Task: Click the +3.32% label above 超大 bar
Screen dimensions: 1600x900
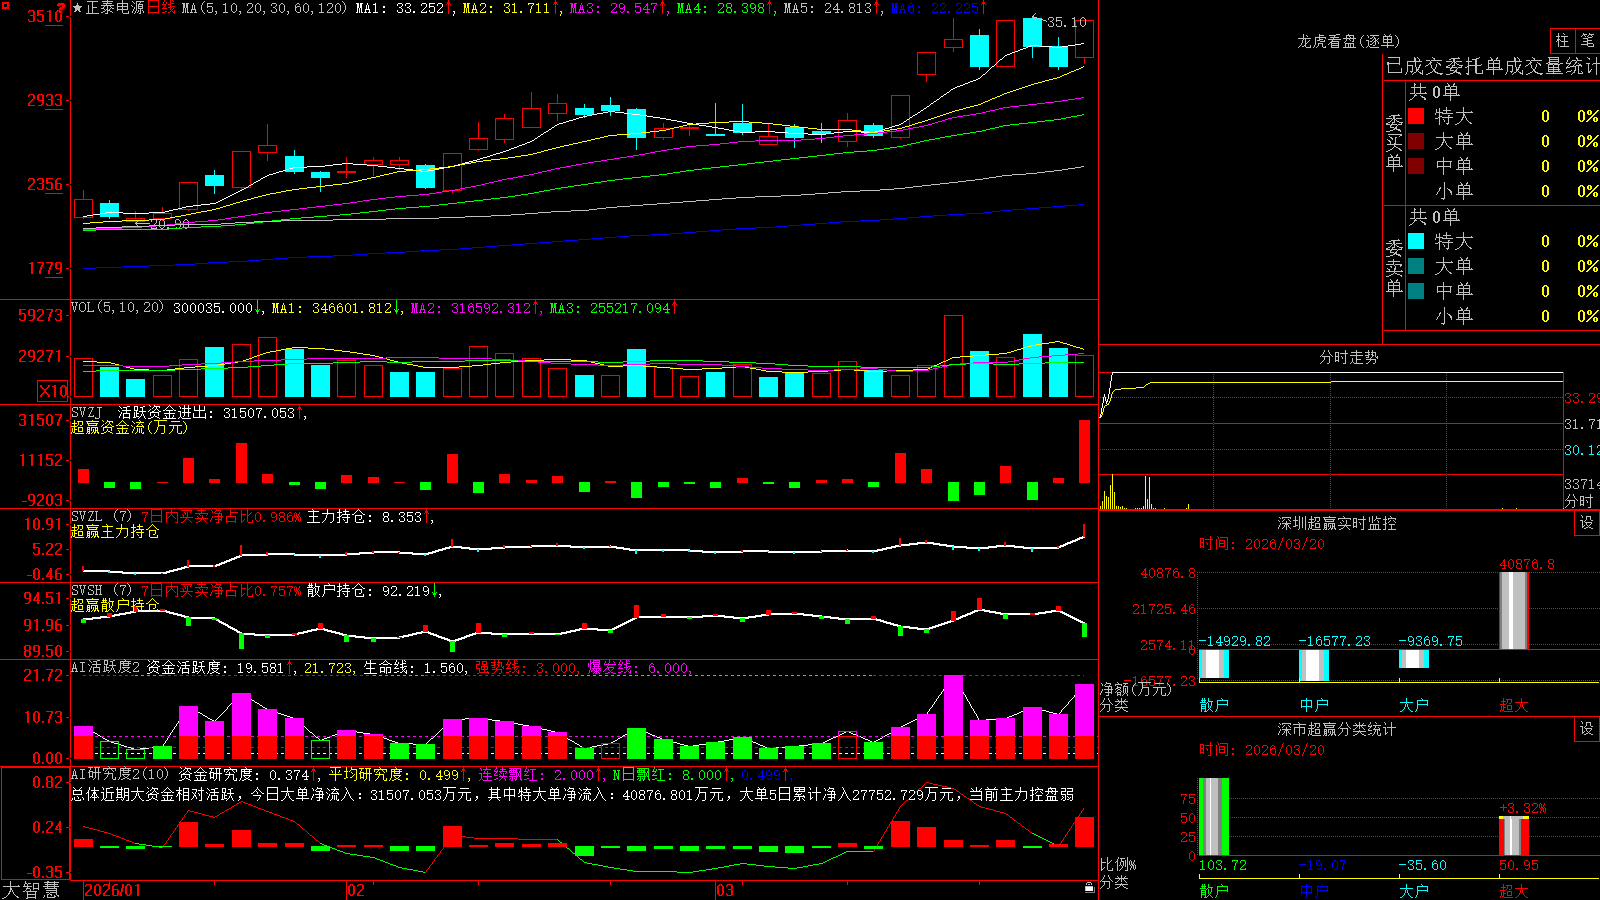Action: [x=1522, y=808]
